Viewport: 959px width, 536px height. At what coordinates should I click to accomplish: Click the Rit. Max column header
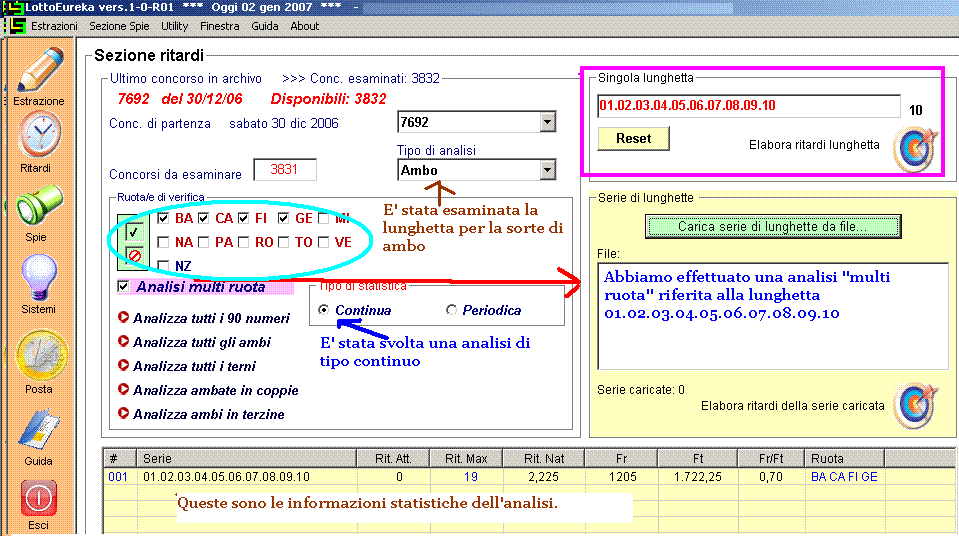(466, 458)
